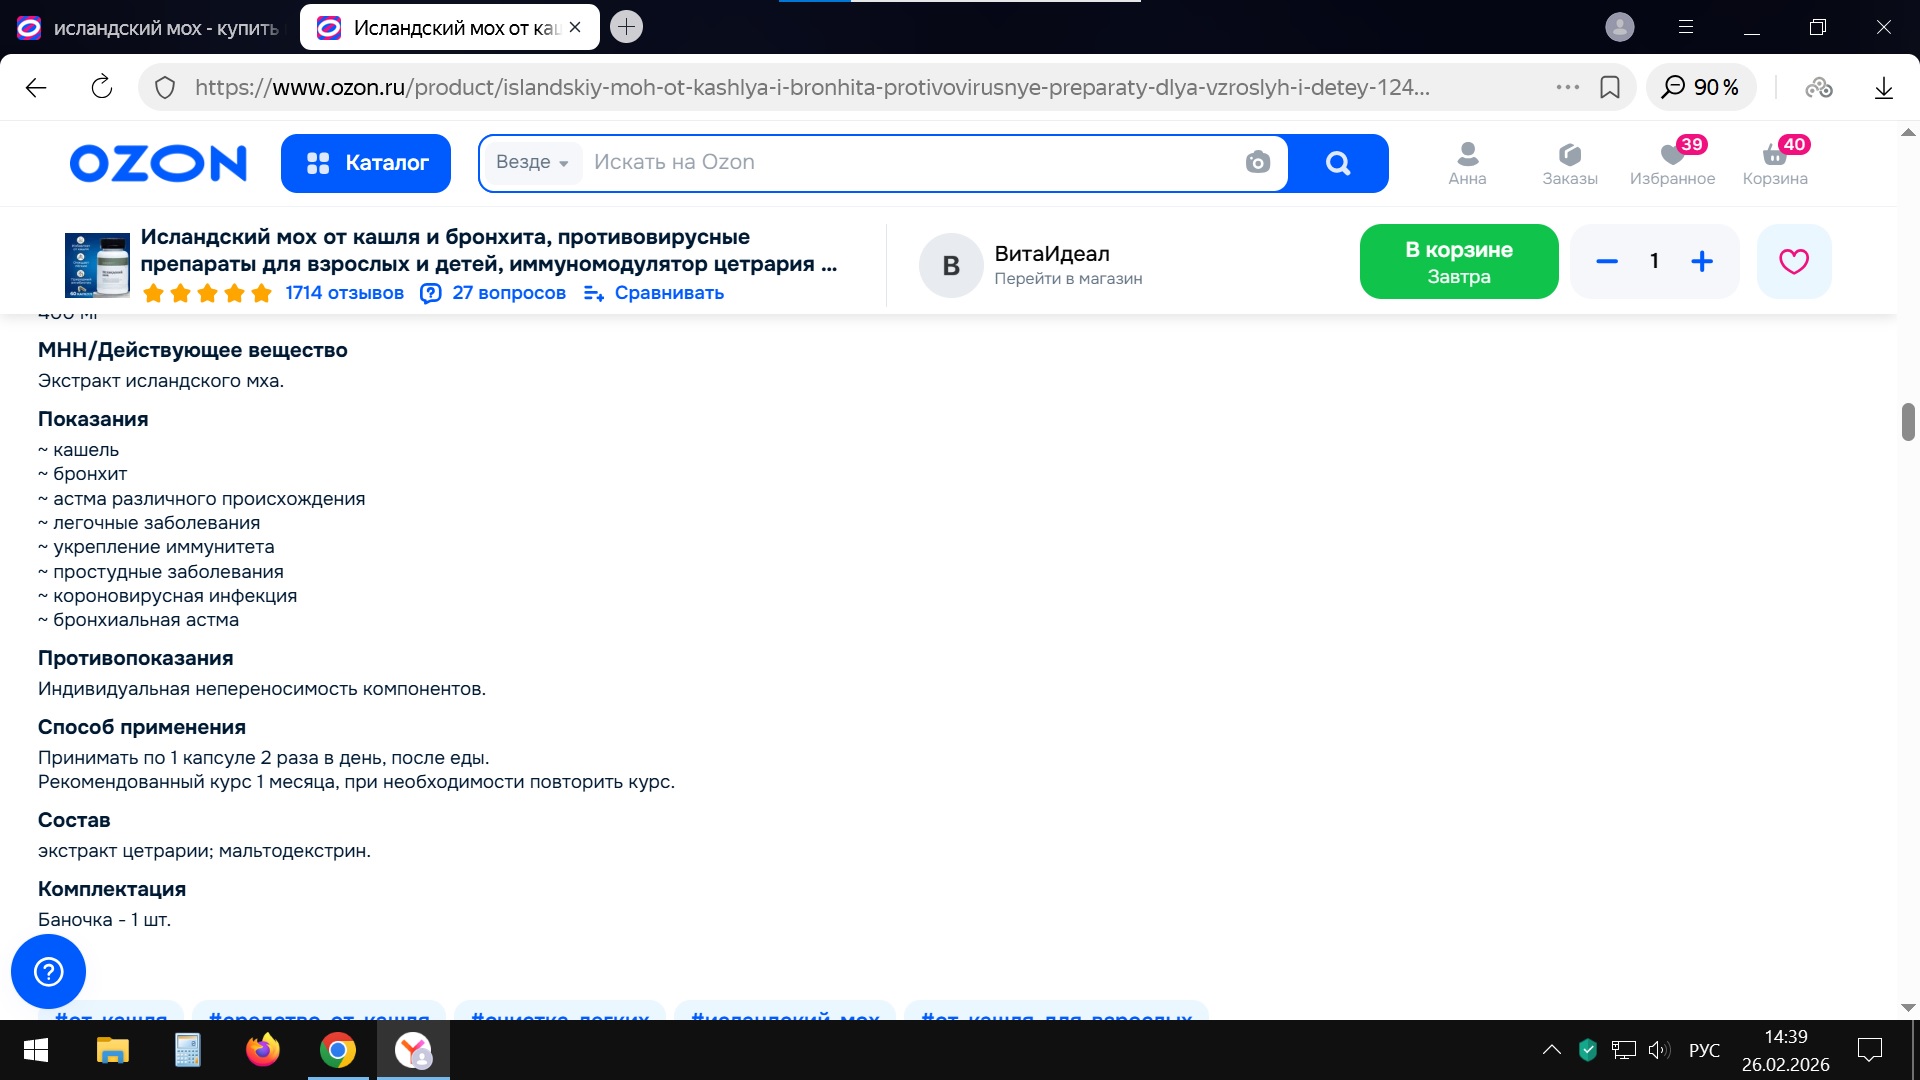Click the blue help question-mark bubble

point(48,971)
